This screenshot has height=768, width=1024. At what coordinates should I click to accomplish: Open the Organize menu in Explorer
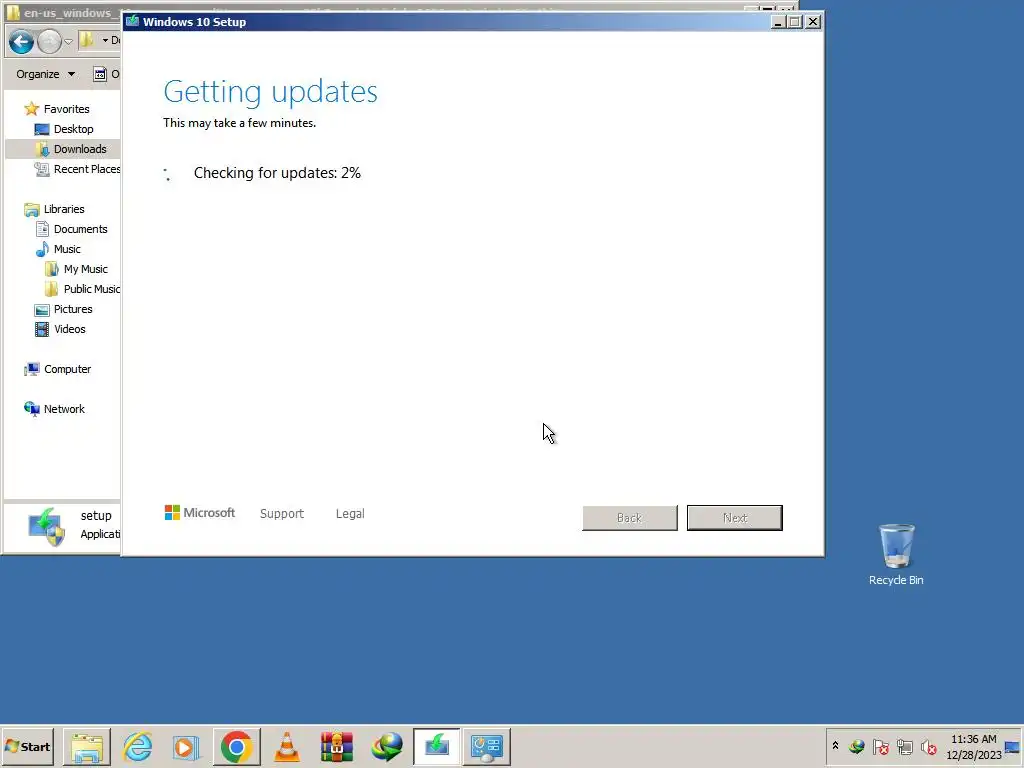[x=46, y=74]
